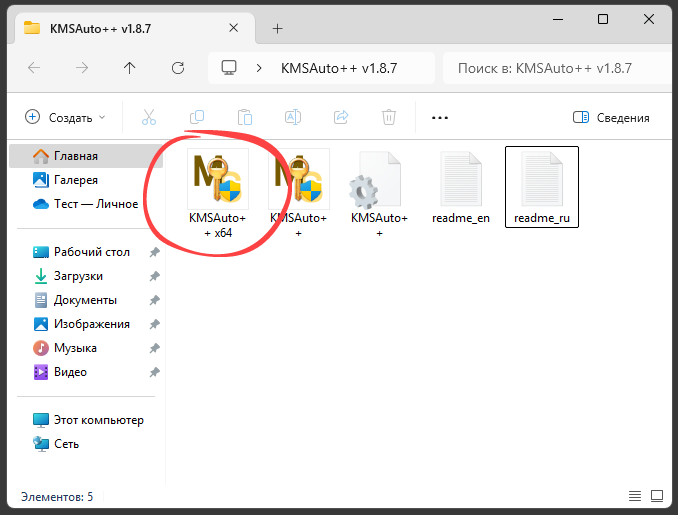Click the Delete trash bin icon
678x515 pixels.
pos(389,117)
